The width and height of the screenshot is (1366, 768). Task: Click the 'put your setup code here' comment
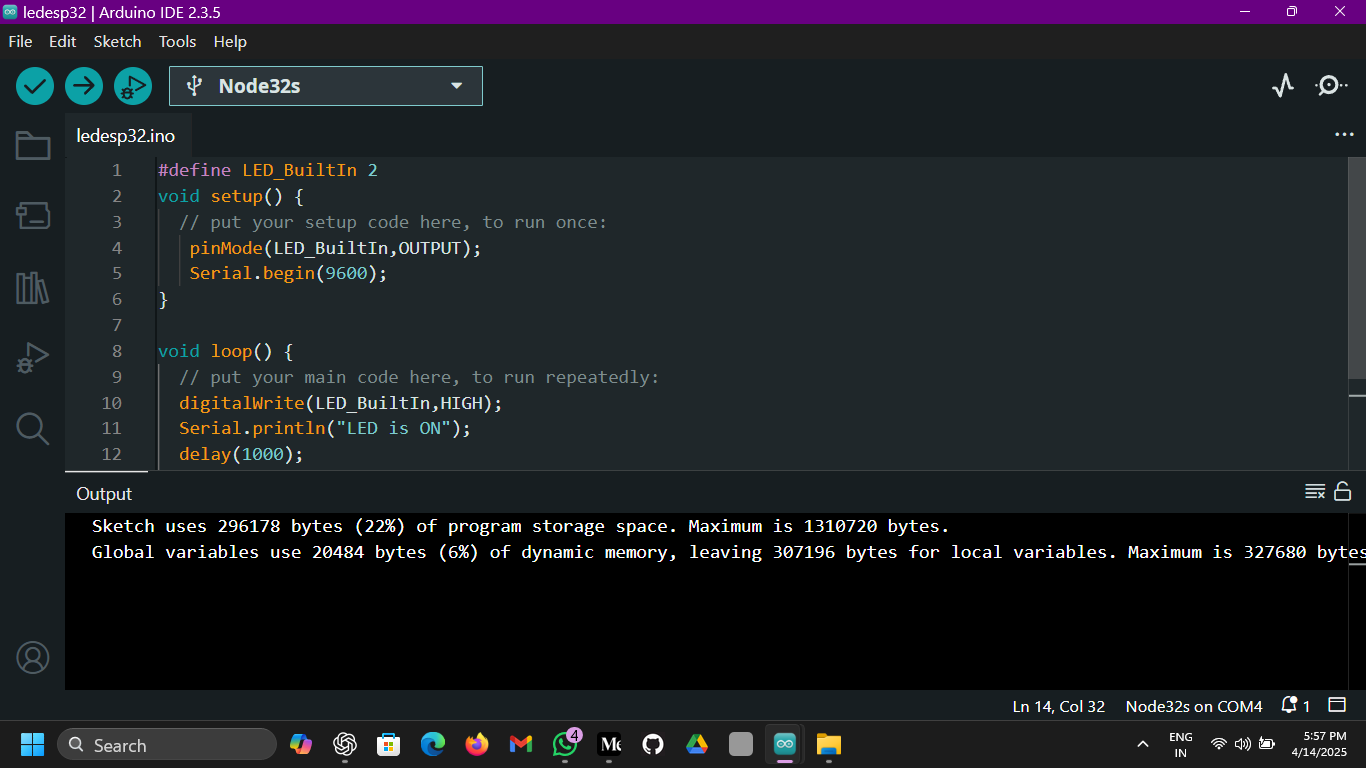click(x=393, y=222)
